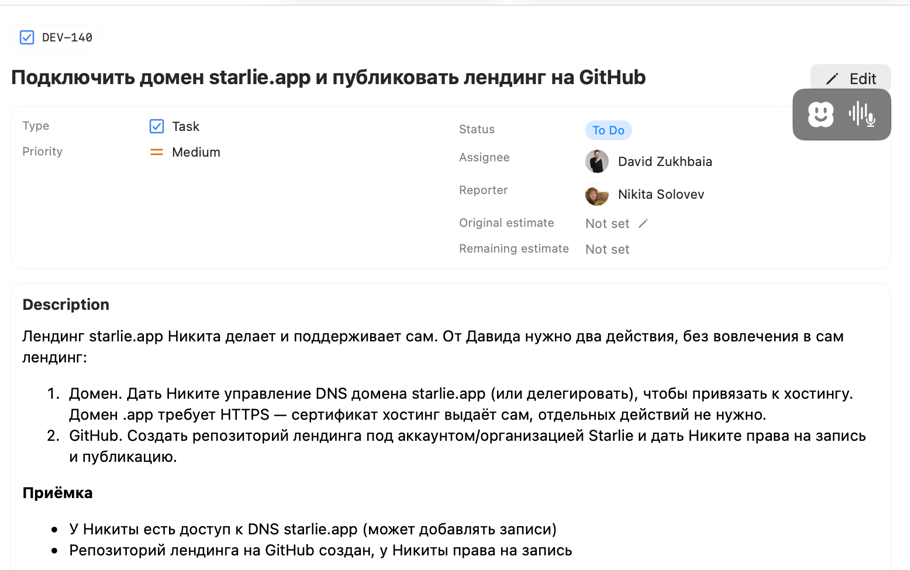Screen dimensions: 910x570
Task: Click the Description heading
Action: pos(66,305)
